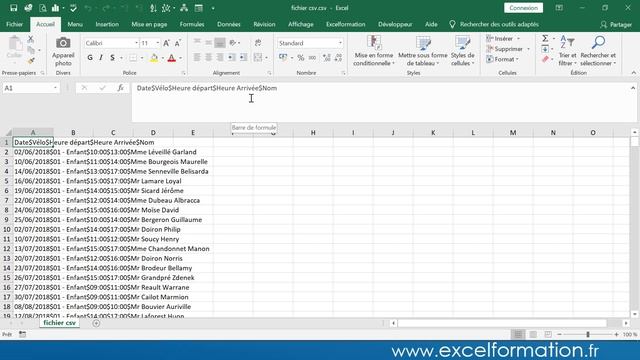The image size is (640, 360).
Task: Decrease font size with small A icon
Action: pos(178,43)
